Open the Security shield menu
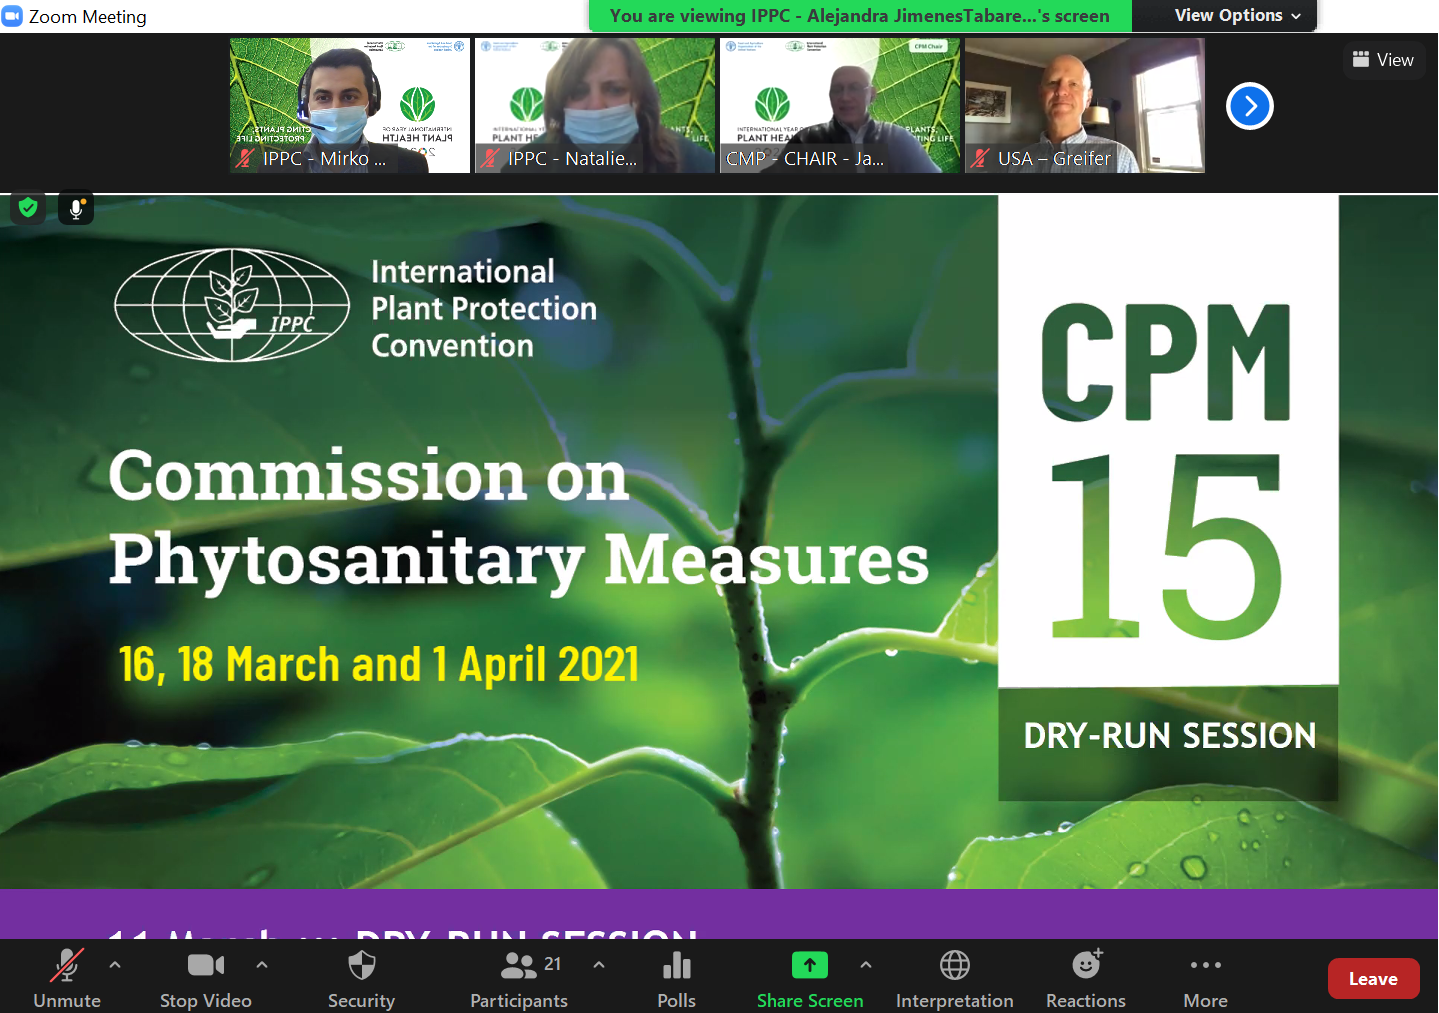The height and width of the screenshot is (1013, 1439). coord(362,979)
